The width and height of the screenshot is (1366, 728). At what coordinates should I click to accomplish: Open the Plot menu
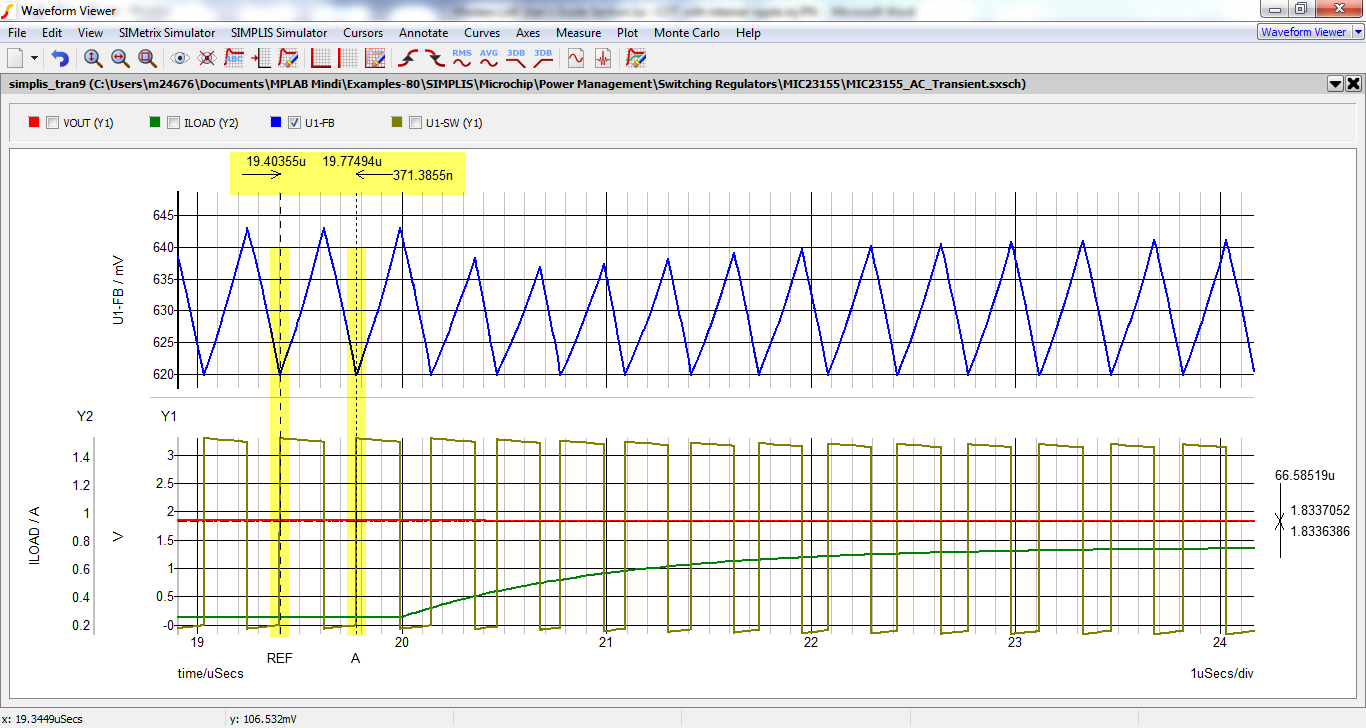tap(628, 33)
